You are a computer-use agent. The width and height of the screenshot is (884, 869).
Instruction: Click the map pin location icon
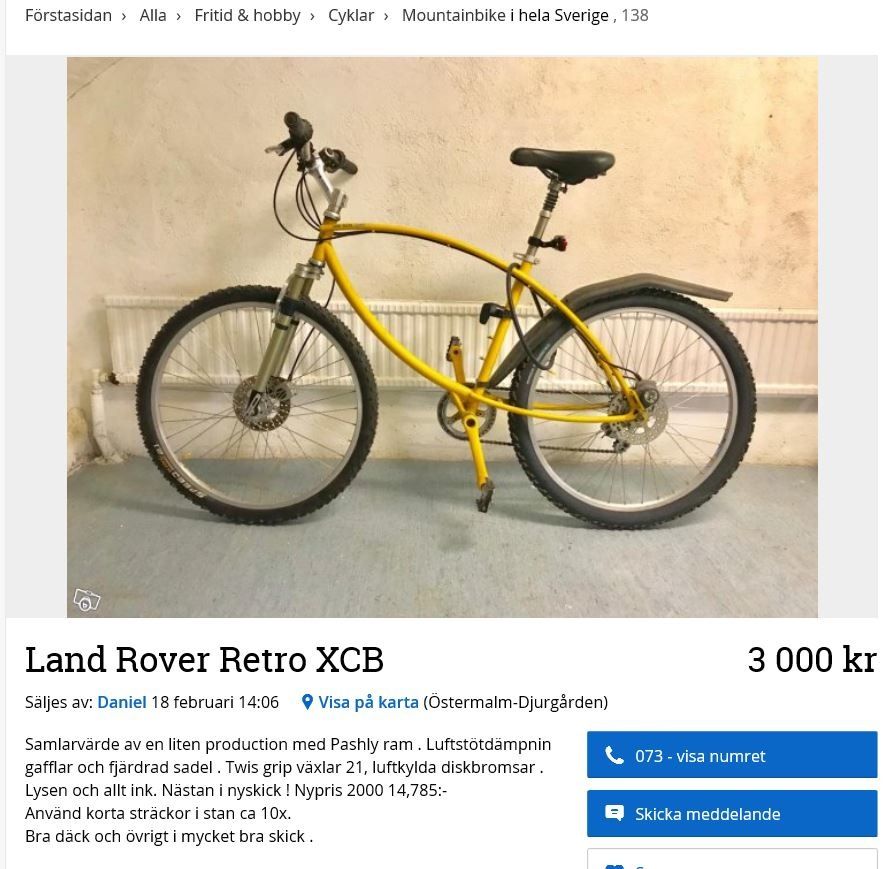[x=307, y=702]
